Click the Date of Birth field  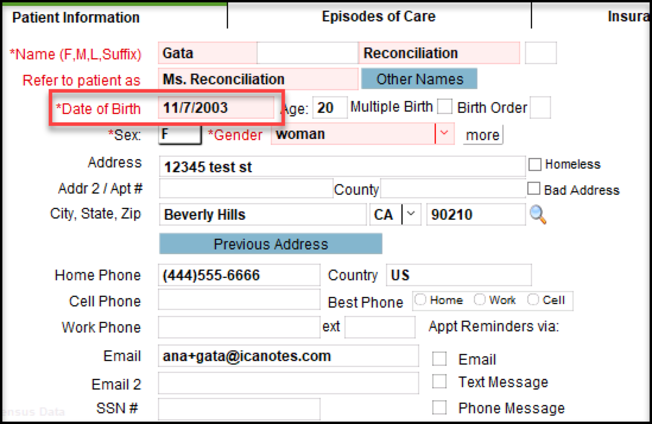click(215, 107)
